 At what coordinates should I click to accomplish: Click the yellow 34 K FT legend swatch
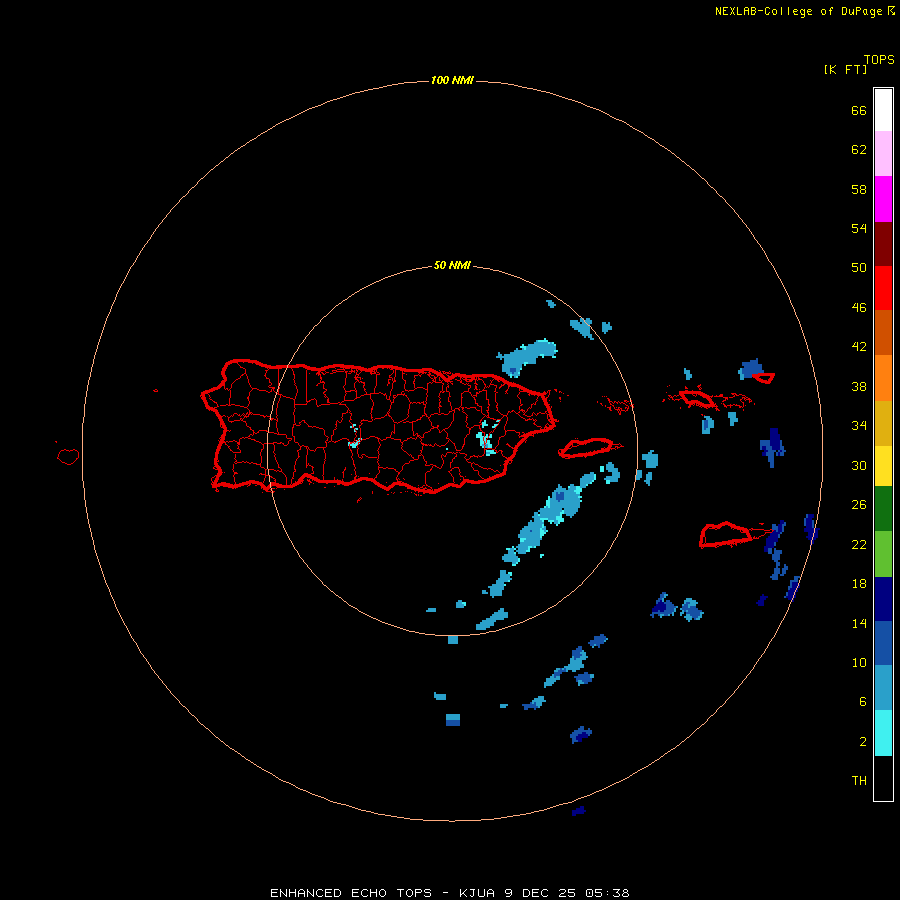pos(883,466)
